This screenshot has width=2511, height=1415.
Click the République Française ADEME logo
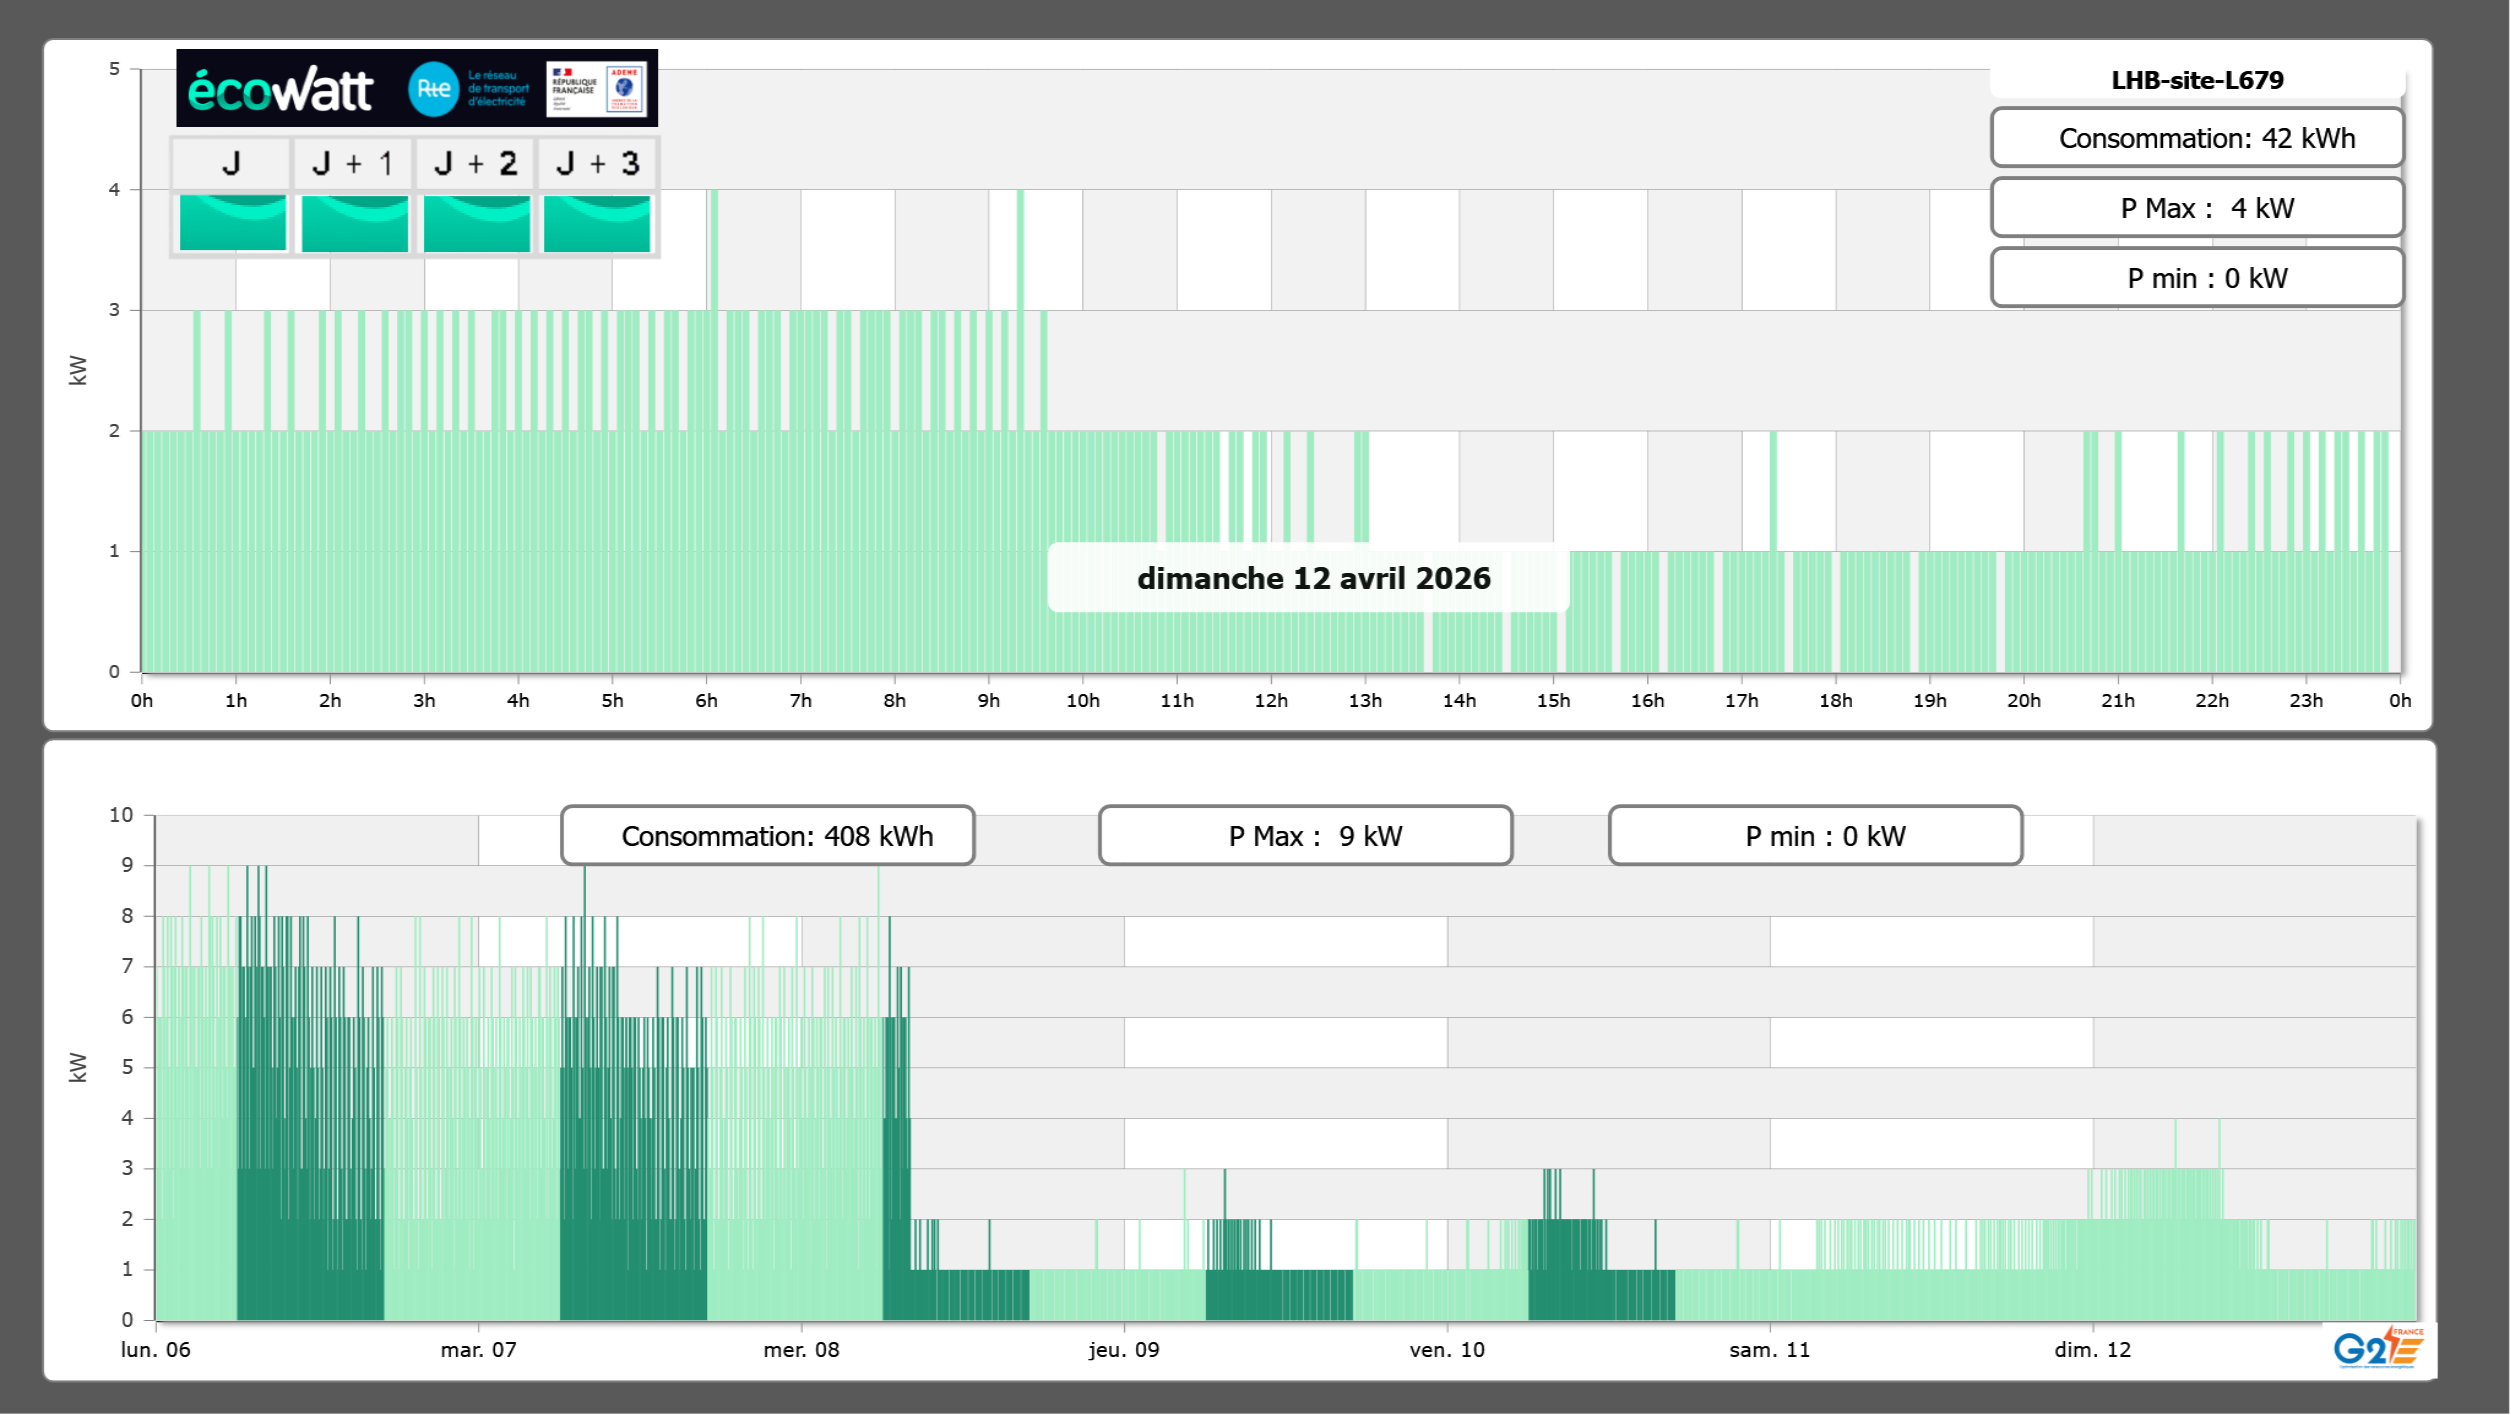[x=596, y=89]
